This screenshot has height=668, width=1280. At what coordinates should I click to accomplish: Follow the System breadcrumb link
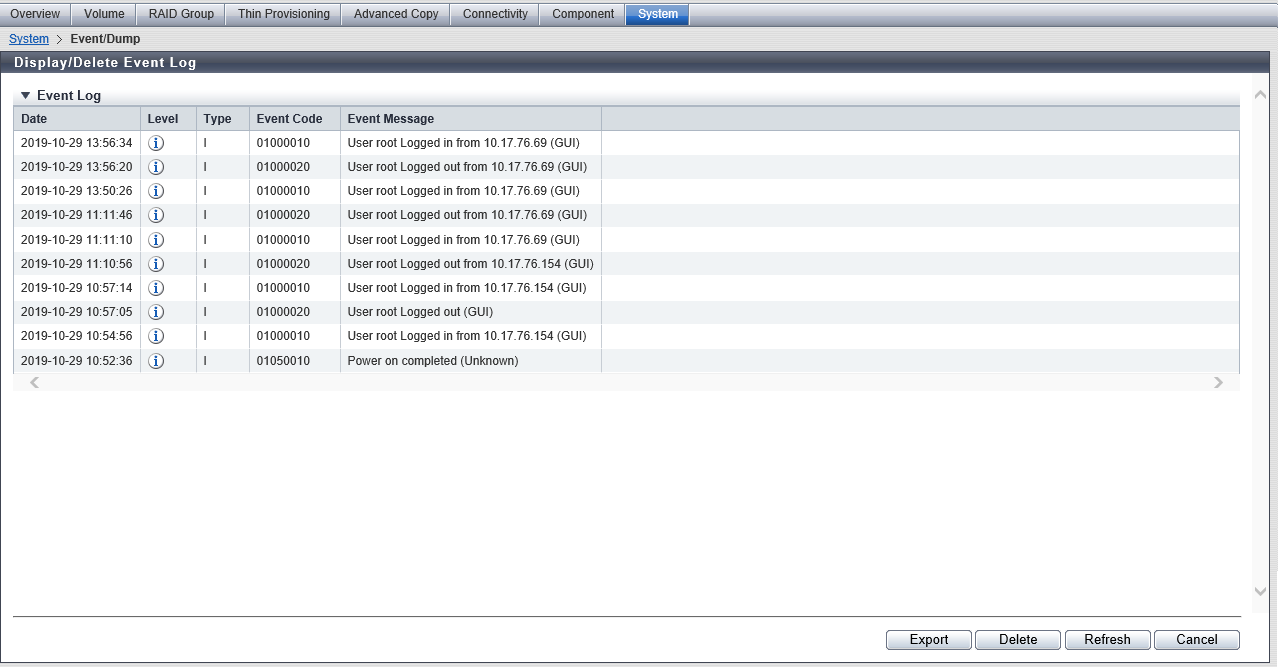(29, 39)
